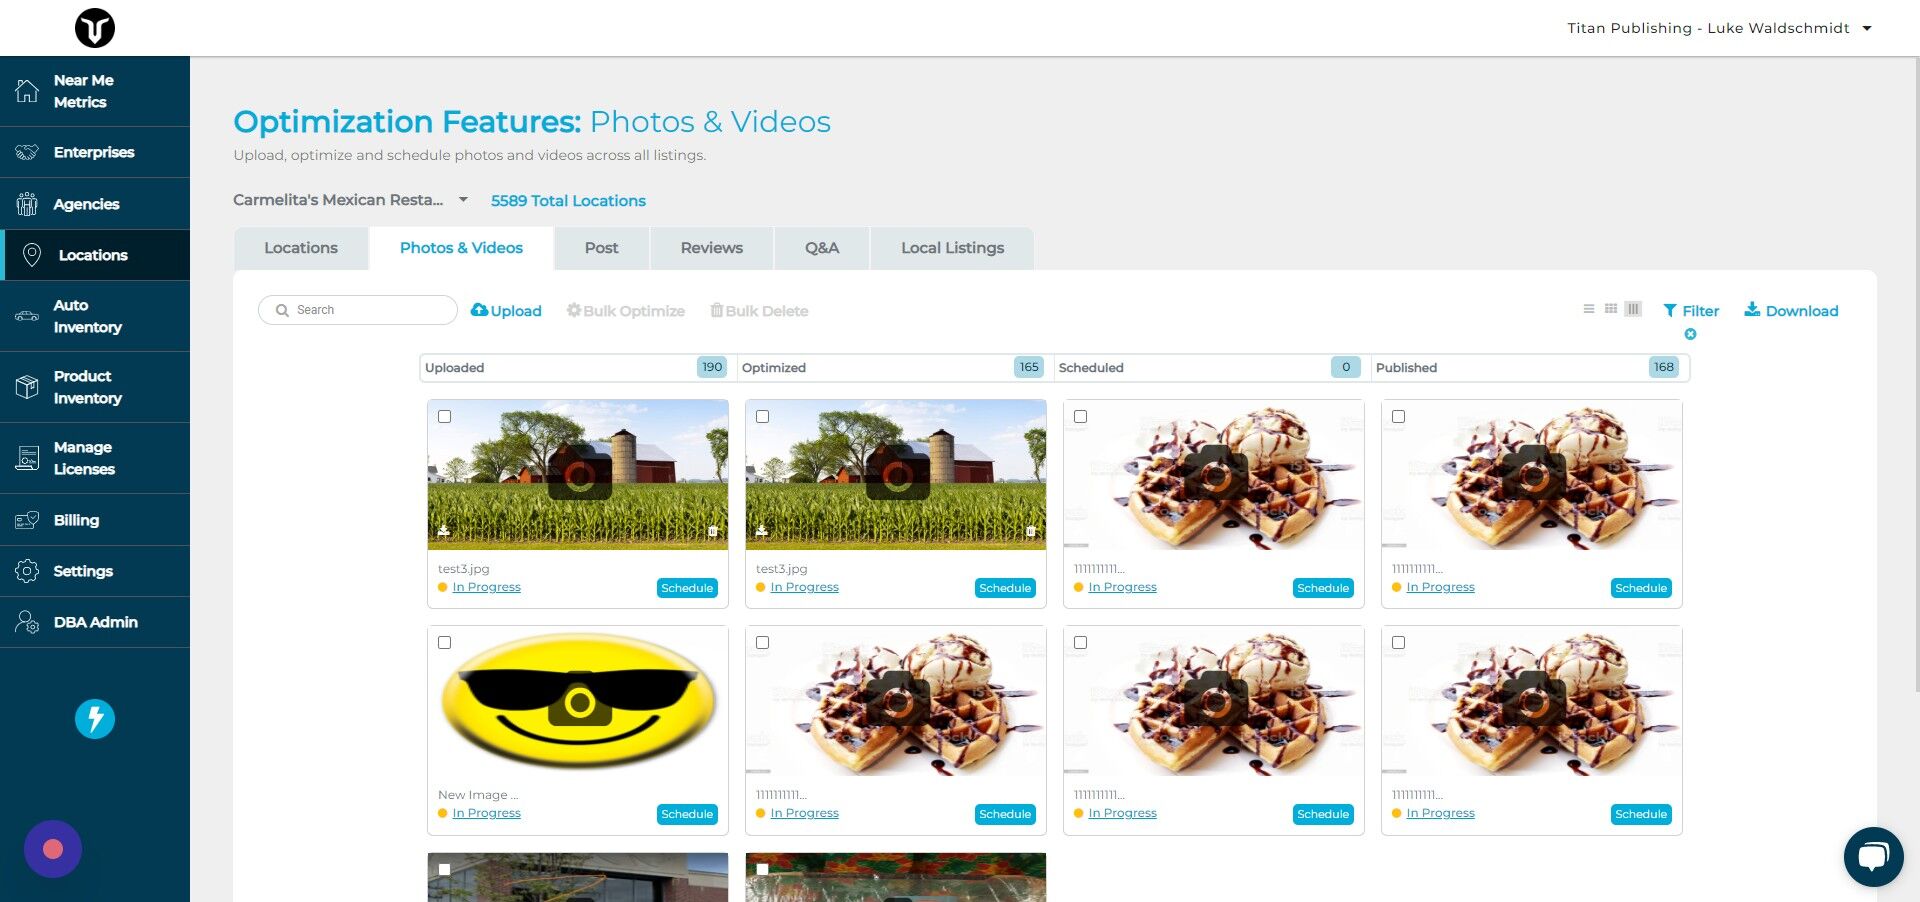Open Manage Licenses in sidebar
The image size is (1920, 902).
[x=95, y=458]
